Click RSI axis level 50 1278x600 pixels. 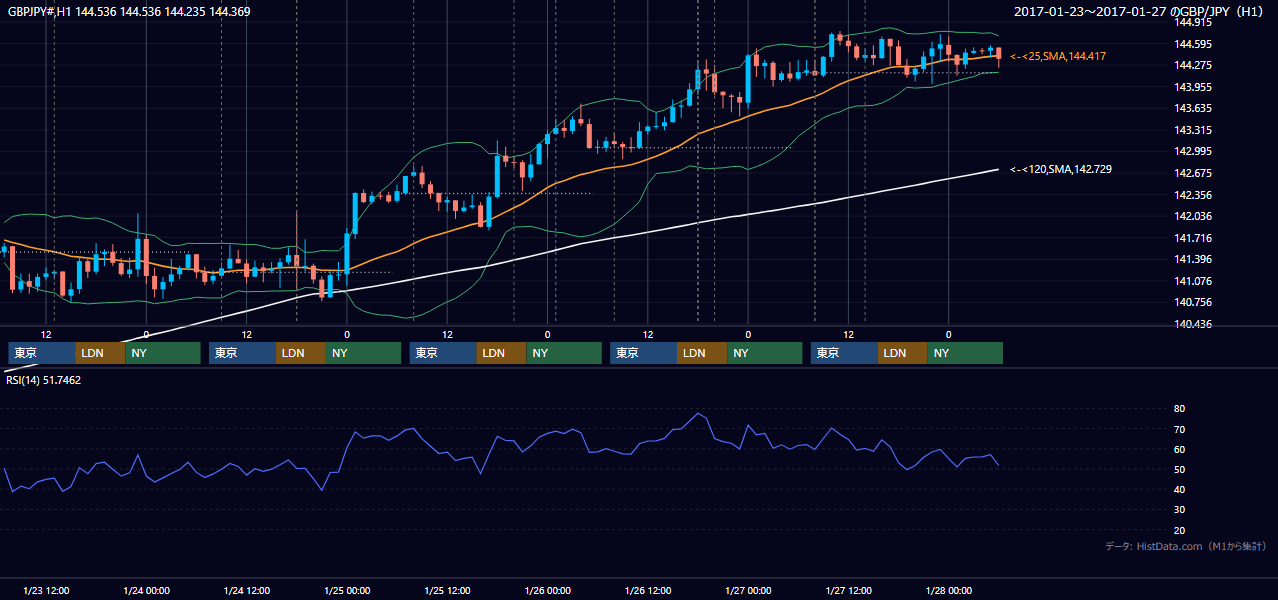[x=1179, y=470]
